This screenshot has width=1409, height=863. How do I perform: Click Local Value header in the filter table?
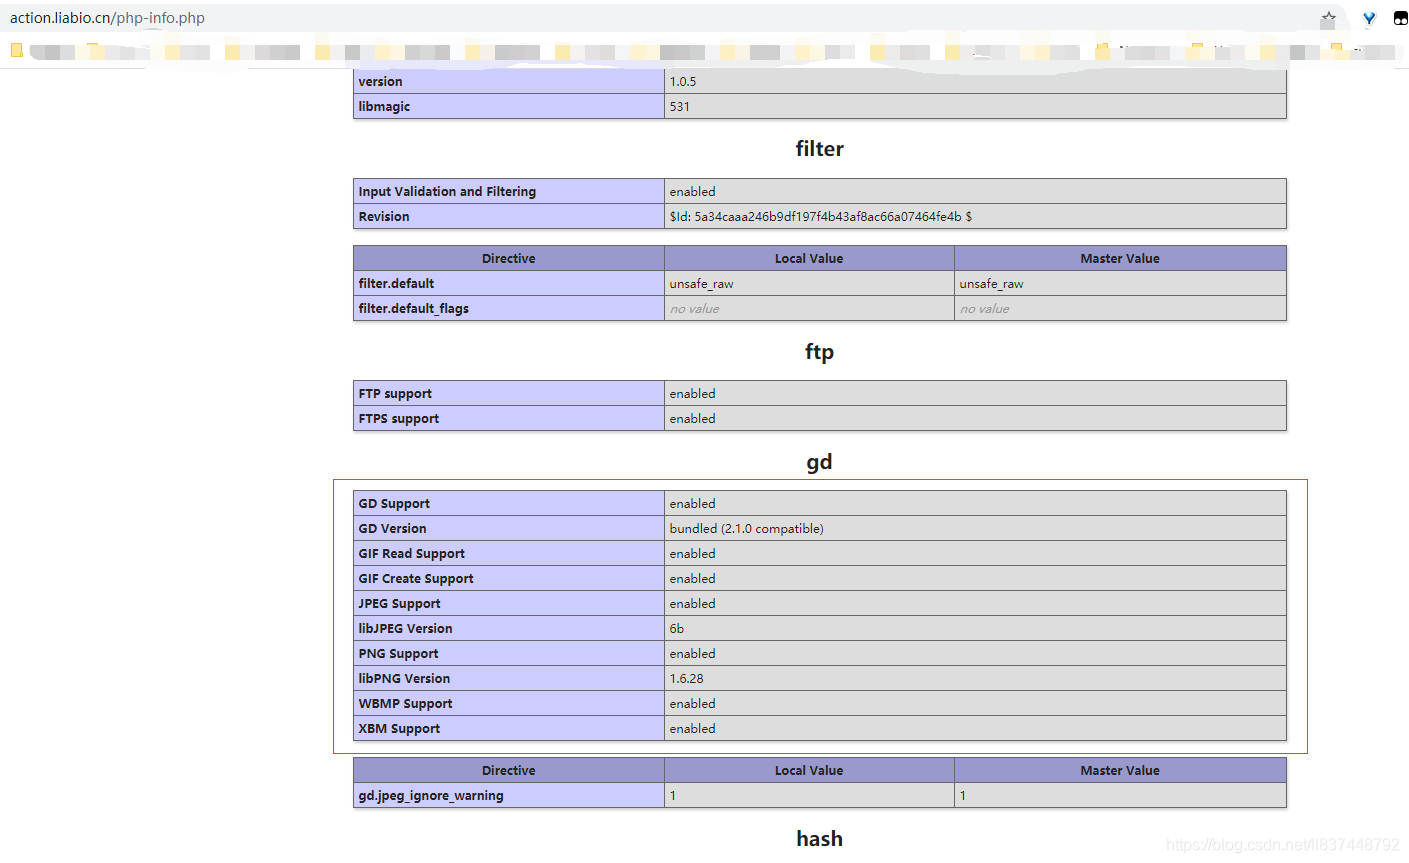point(809,259)
